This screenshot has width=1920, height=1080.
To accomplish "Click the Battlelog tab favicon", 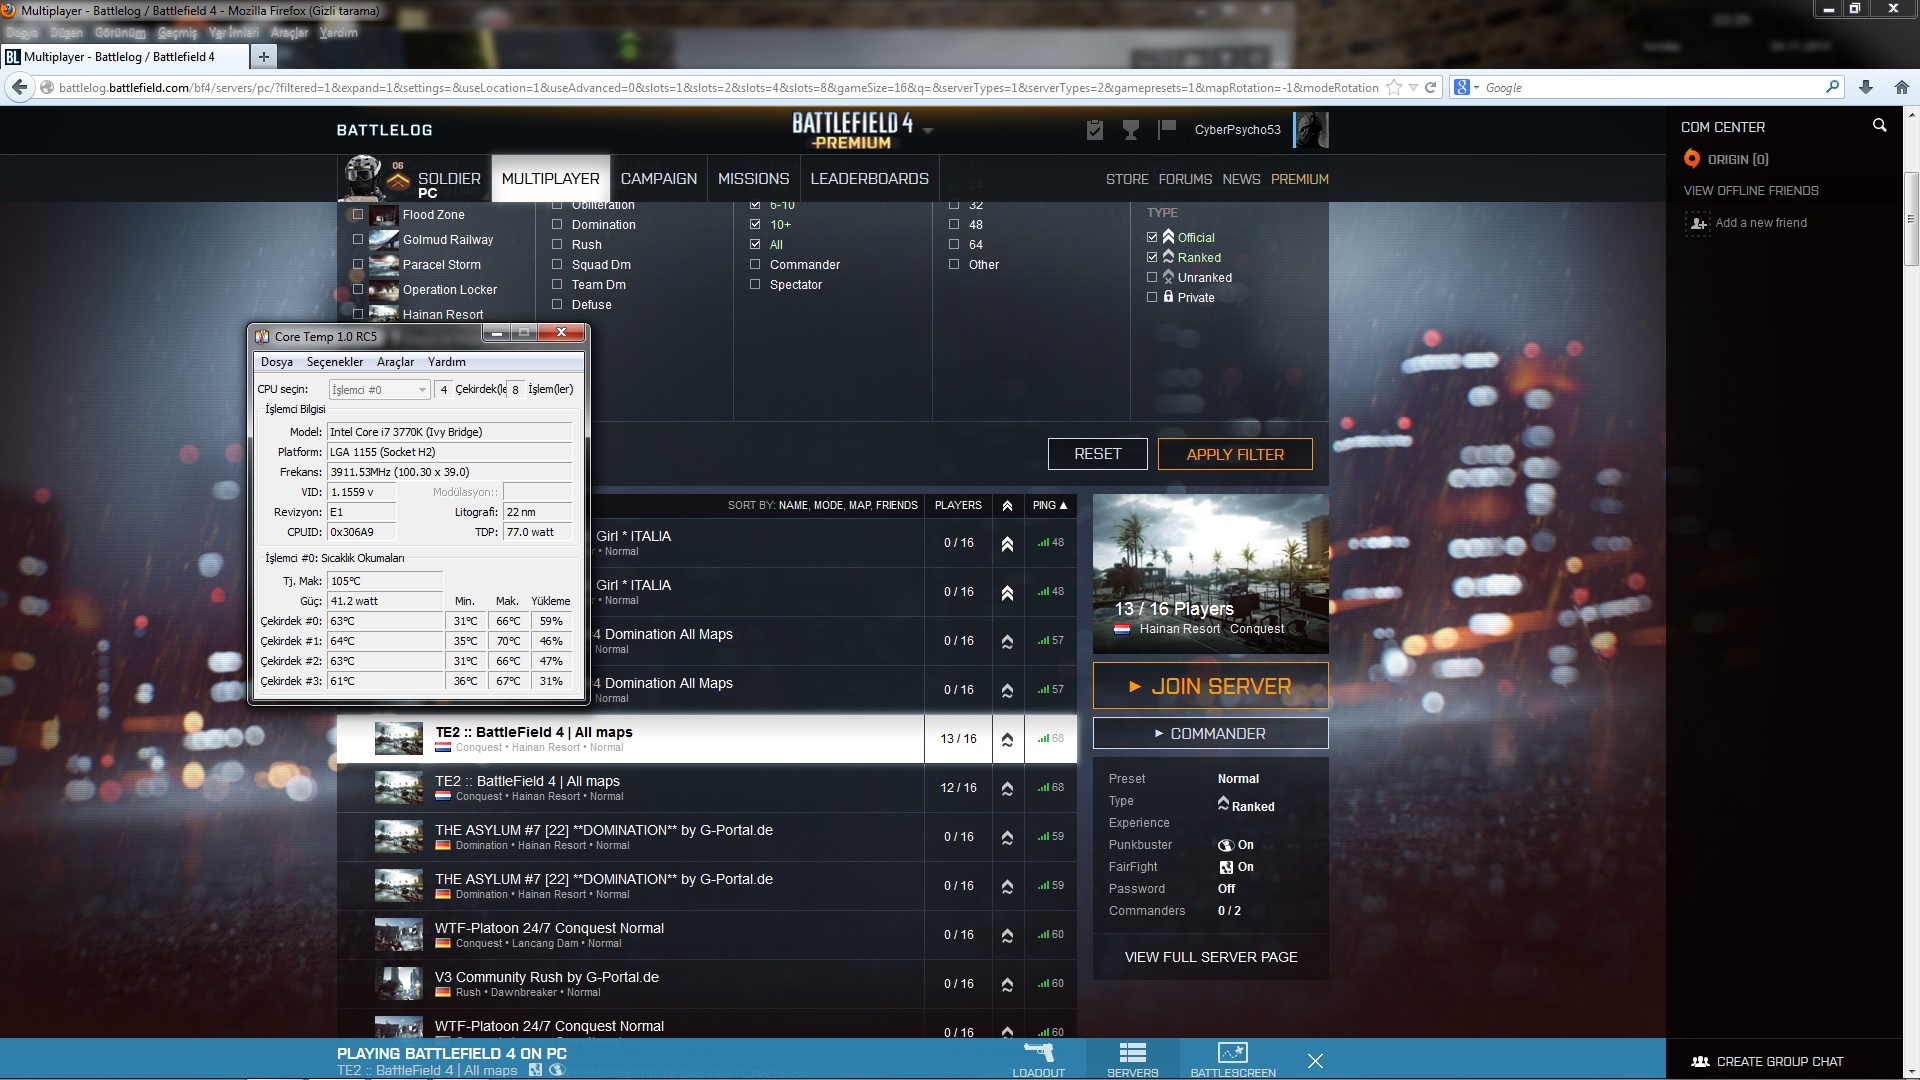I will click(13, 57).
